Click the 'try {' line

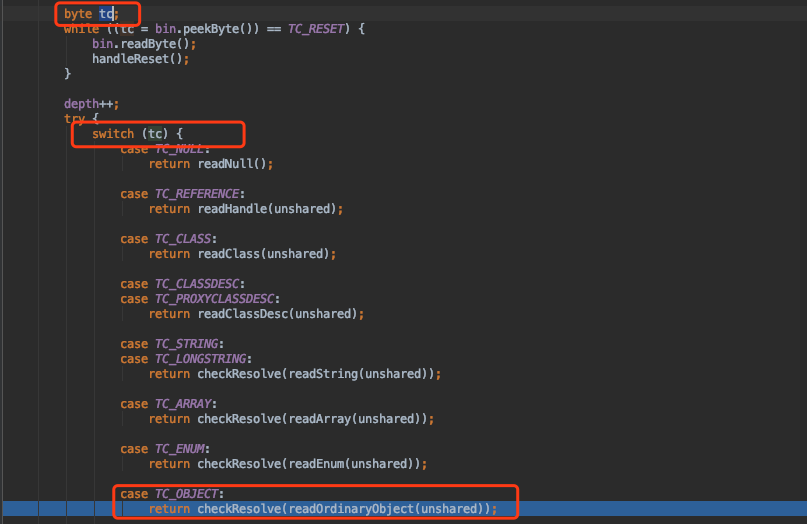pyautogui.click(x=81, y=119)
